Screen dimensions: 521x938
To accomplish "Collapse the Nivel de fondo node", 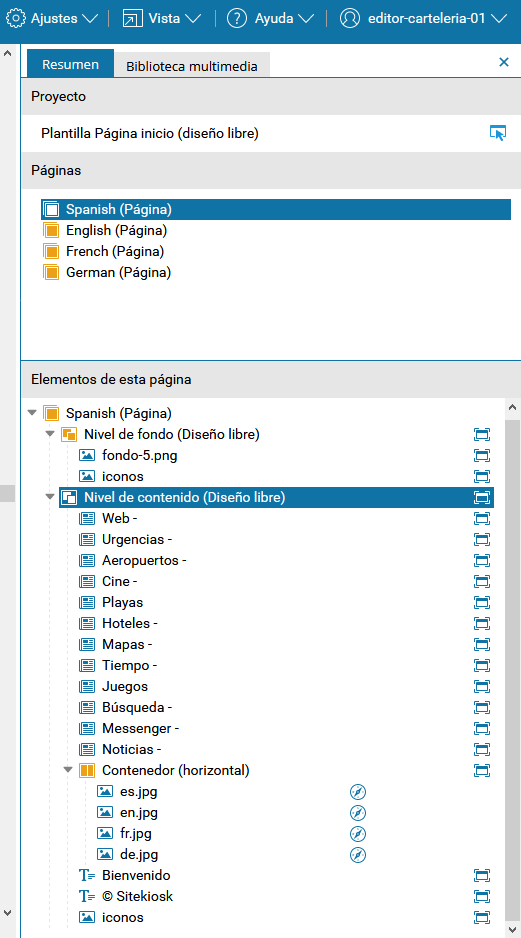I will click(x=50, y=434).
